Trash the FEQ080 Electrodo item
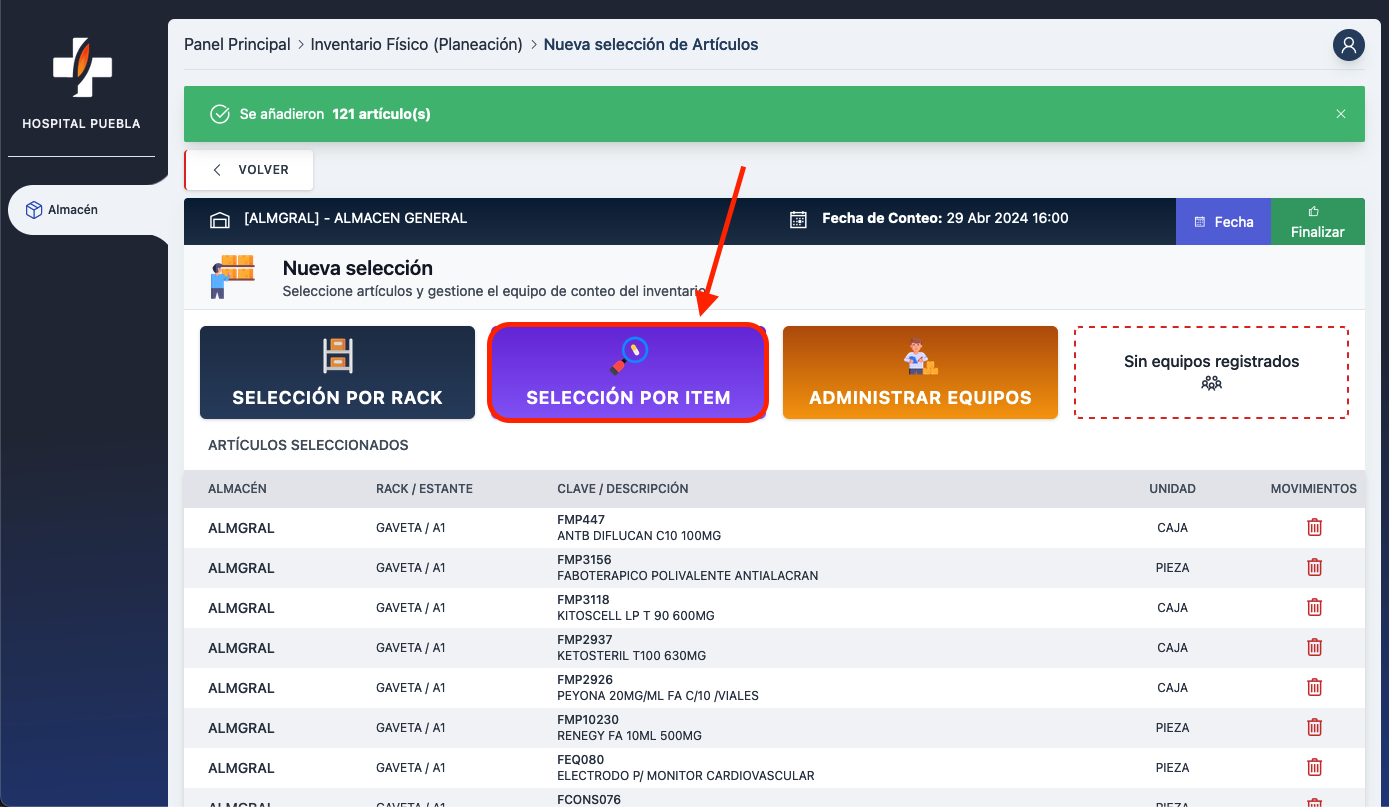The width and height of the screenshot is (1389, 807). click(1314, 767)
